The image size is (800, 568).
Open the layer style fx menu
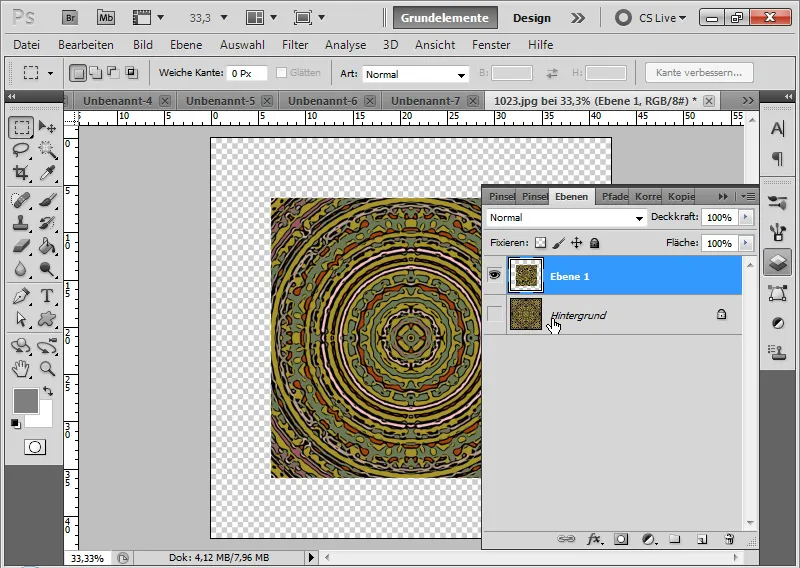coord(594,539)
